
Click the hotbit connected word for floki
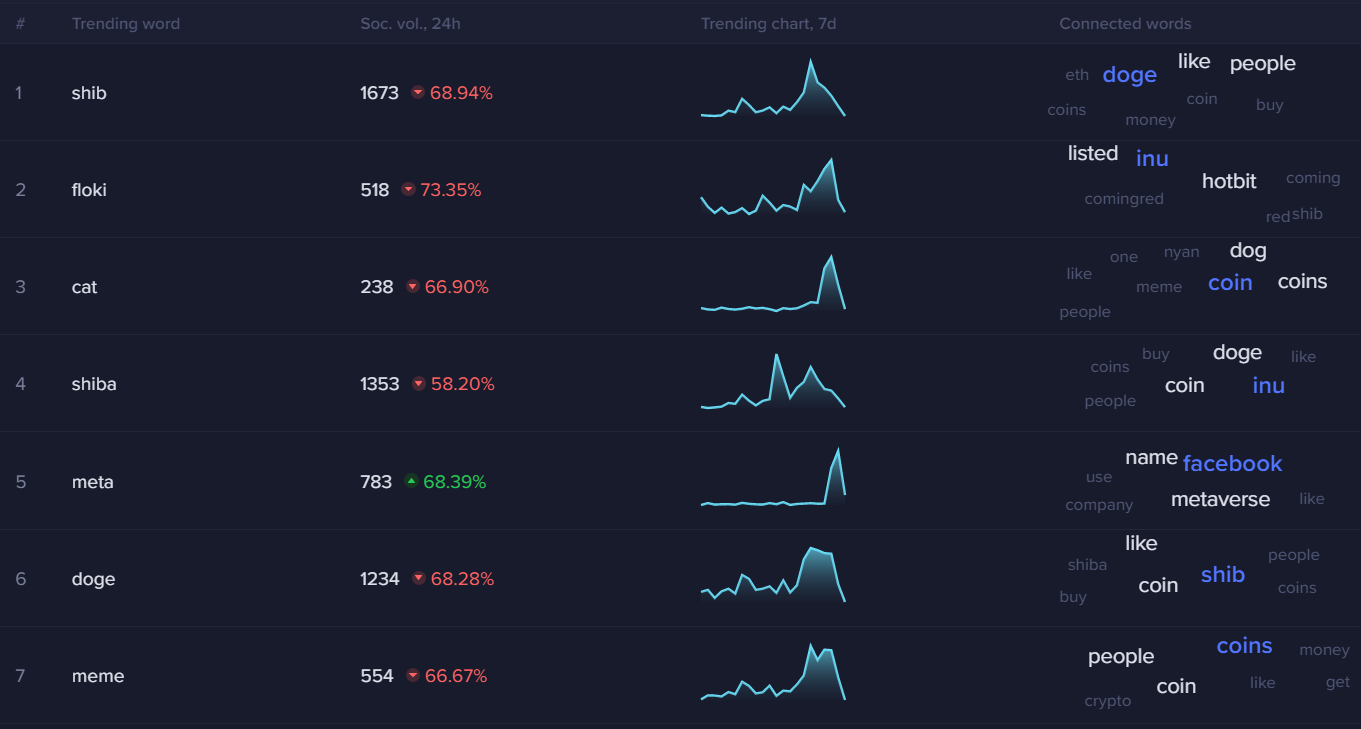(1229, 181)
